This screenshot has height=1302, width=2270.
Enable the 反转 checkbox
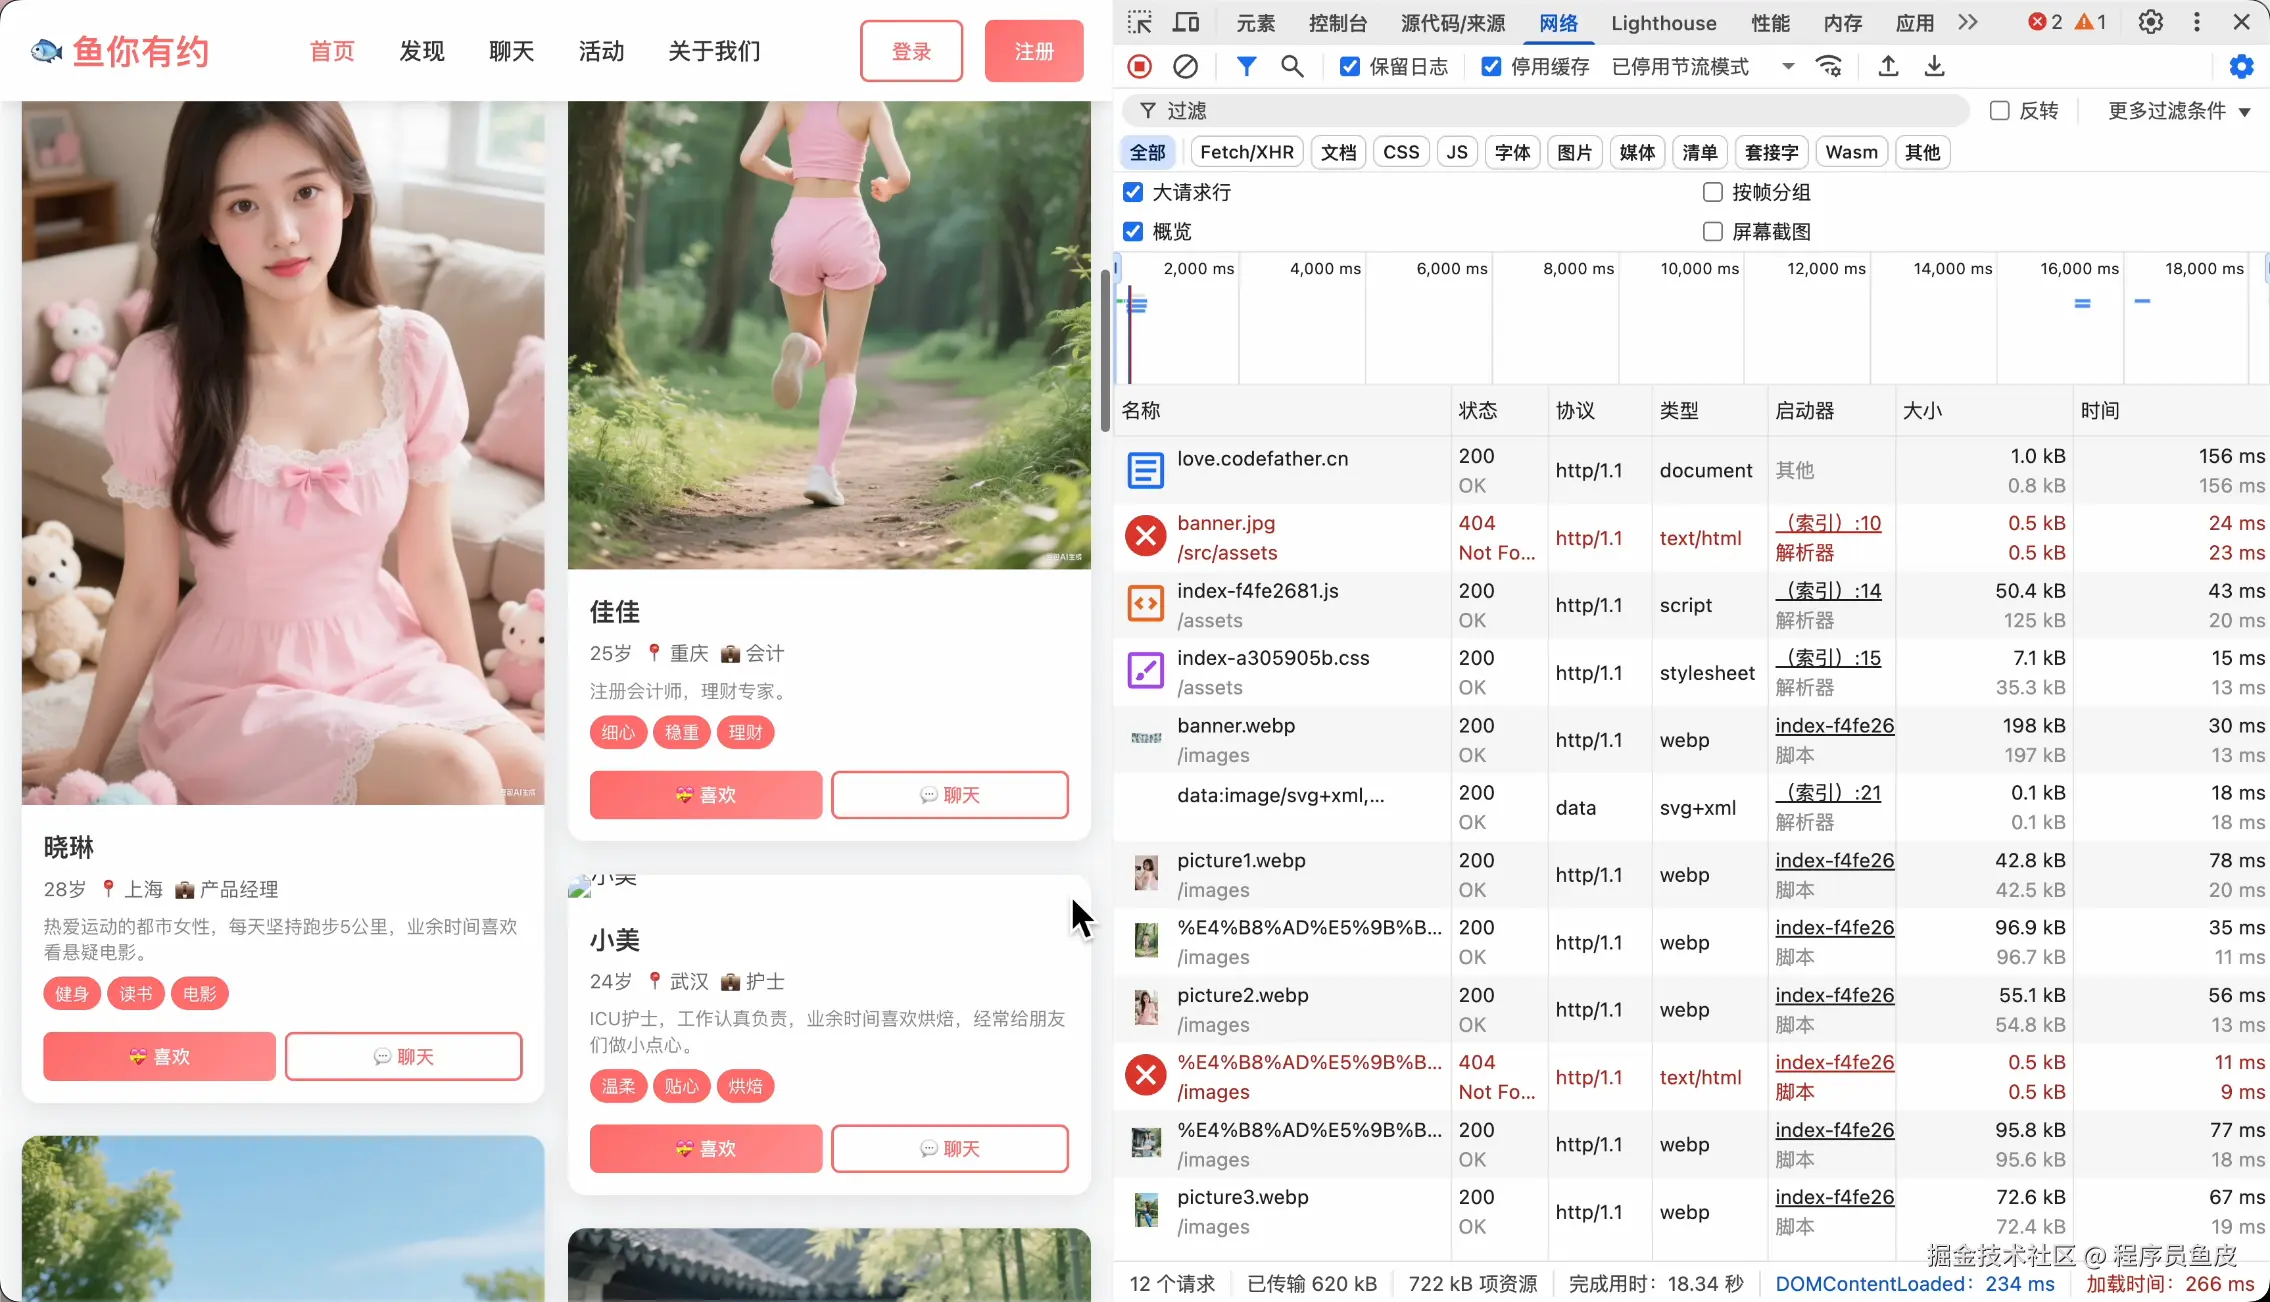point(2000,110)
